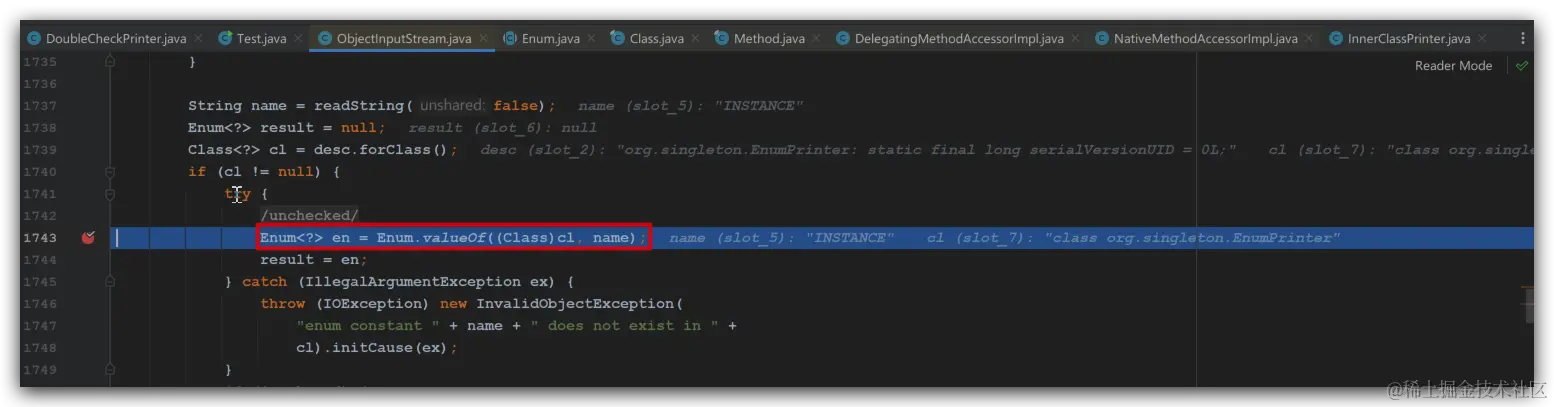Open the Test.java editor tab
Viewport: 1554px width, 407px height.
click(261, 39)
